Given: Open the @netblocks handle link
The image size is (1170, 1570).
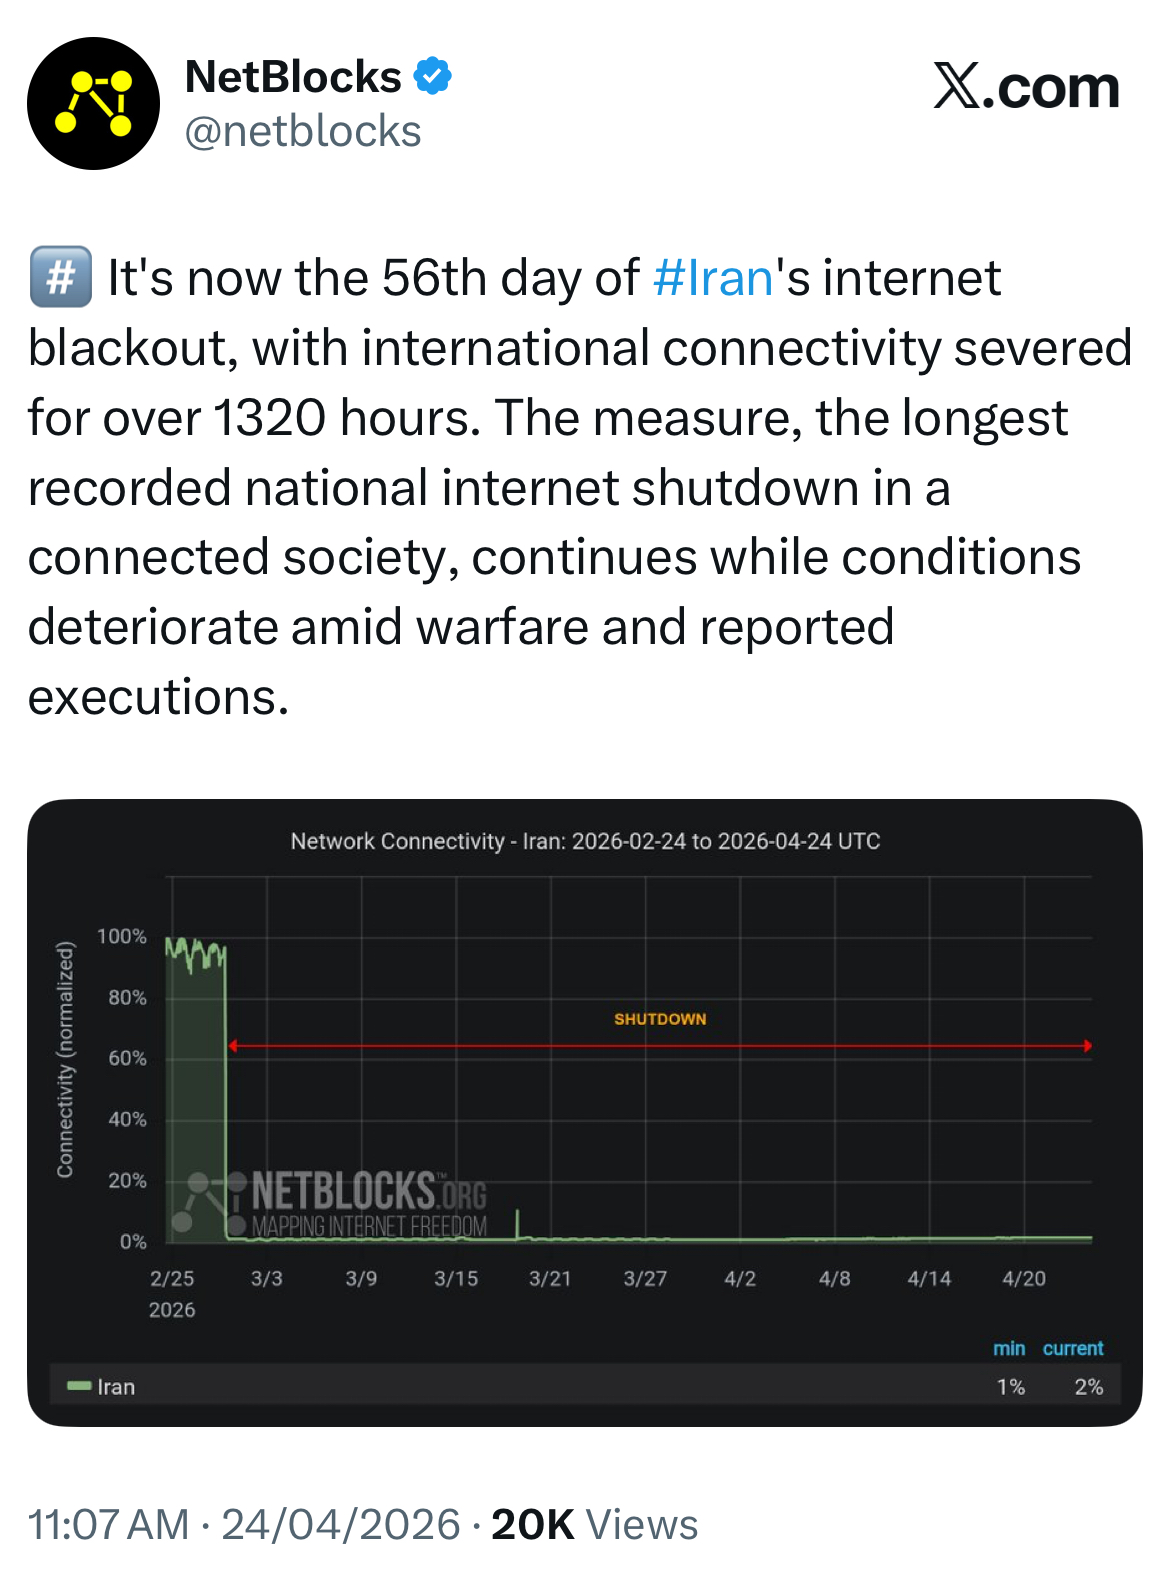Looking at the screenshot, I should (303, 132).
